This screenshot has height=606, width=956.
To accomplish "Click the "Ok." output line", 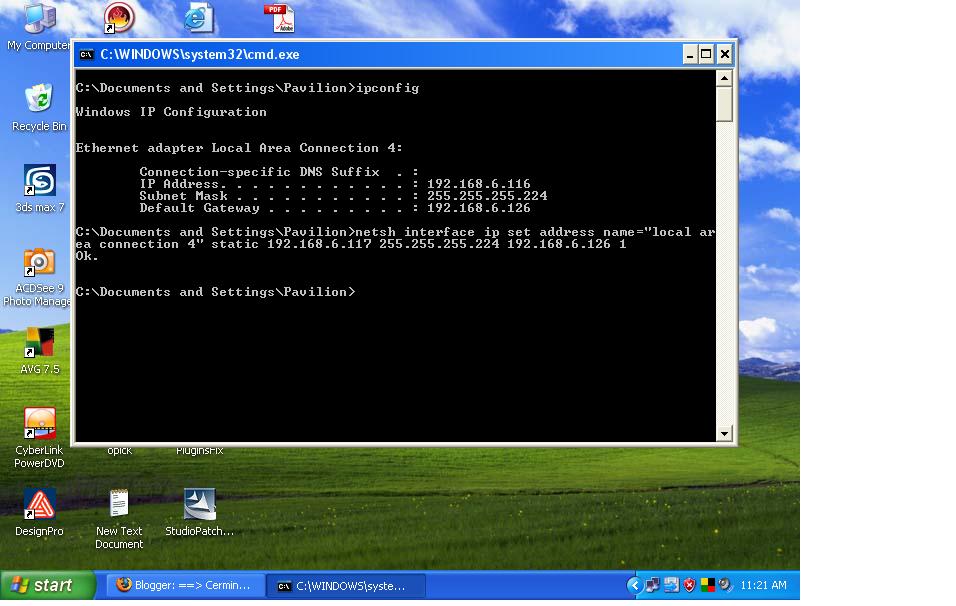I will (87, 256).
